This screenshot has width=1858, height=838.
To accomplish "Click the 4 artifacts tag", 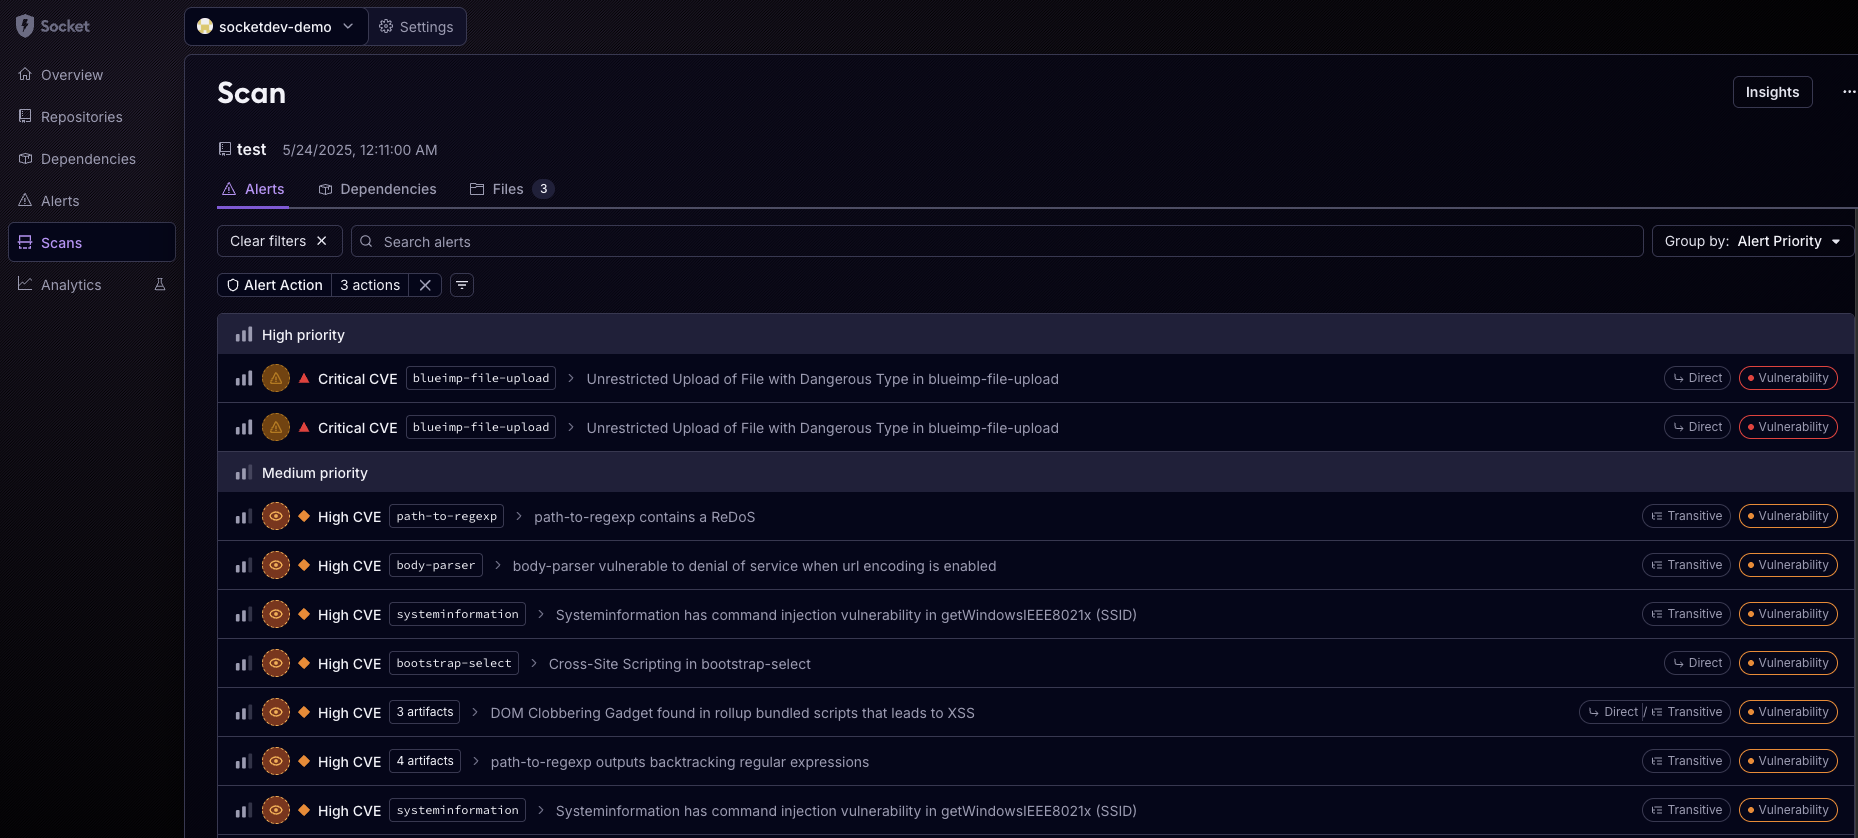I will pyautogui.click(x=425, y=761).
